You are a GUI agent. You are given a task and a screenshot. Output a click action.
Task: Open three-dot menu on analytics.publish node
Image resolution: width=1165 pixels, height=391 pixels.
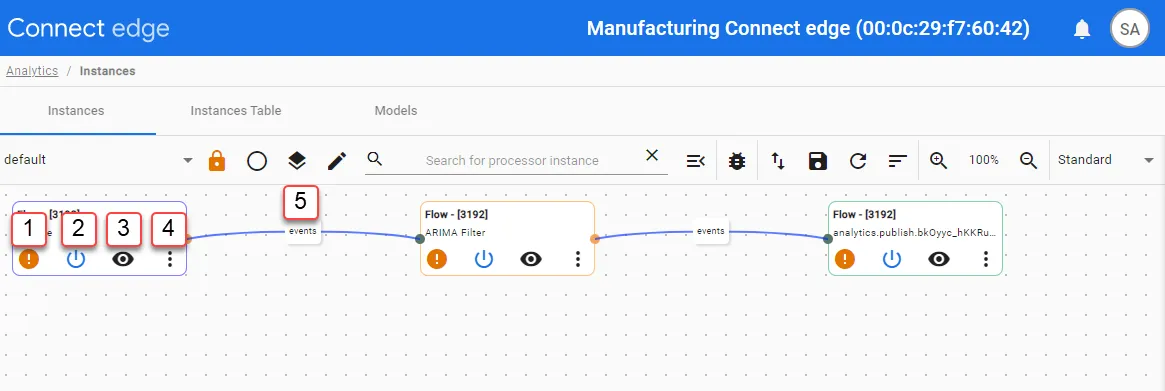[x=986, y=259]
